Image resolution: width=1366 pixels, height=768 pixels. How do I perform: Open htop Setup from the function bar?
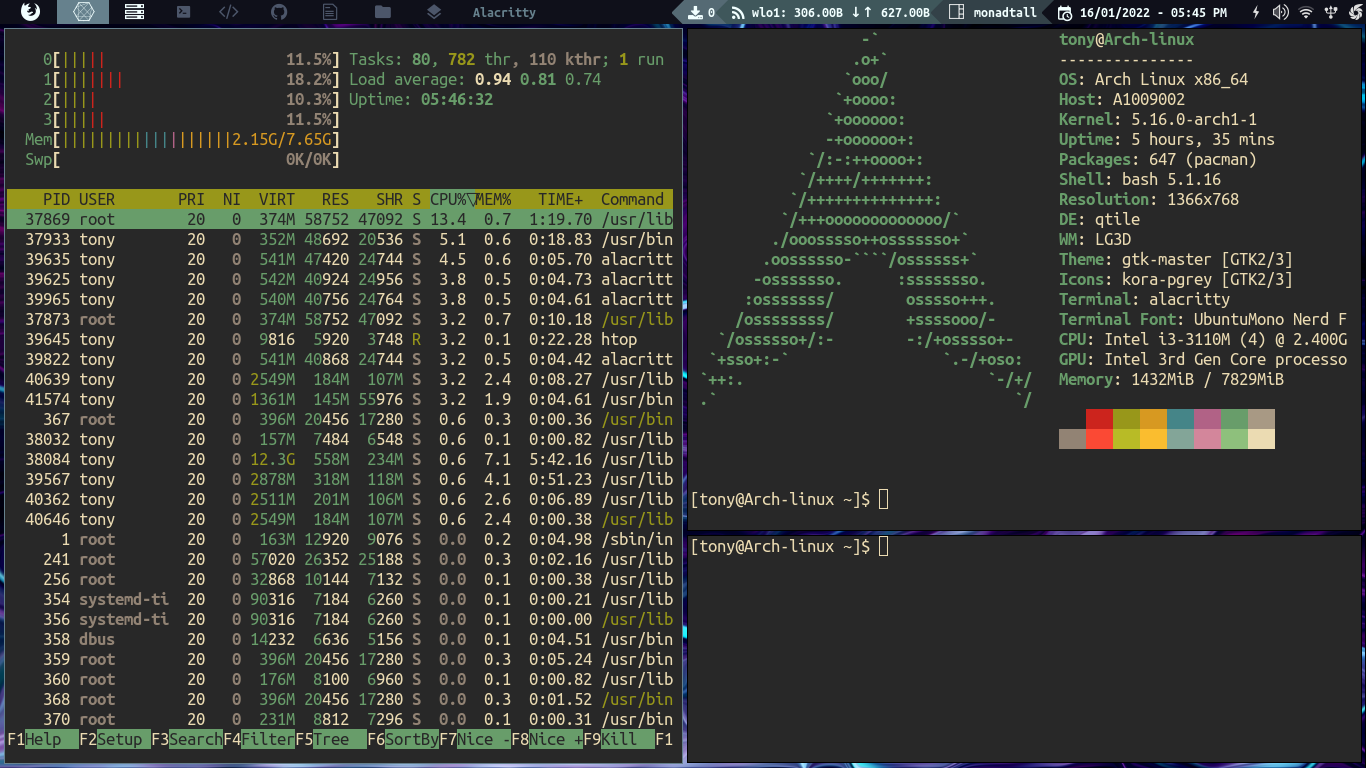(x=116, y=739)
